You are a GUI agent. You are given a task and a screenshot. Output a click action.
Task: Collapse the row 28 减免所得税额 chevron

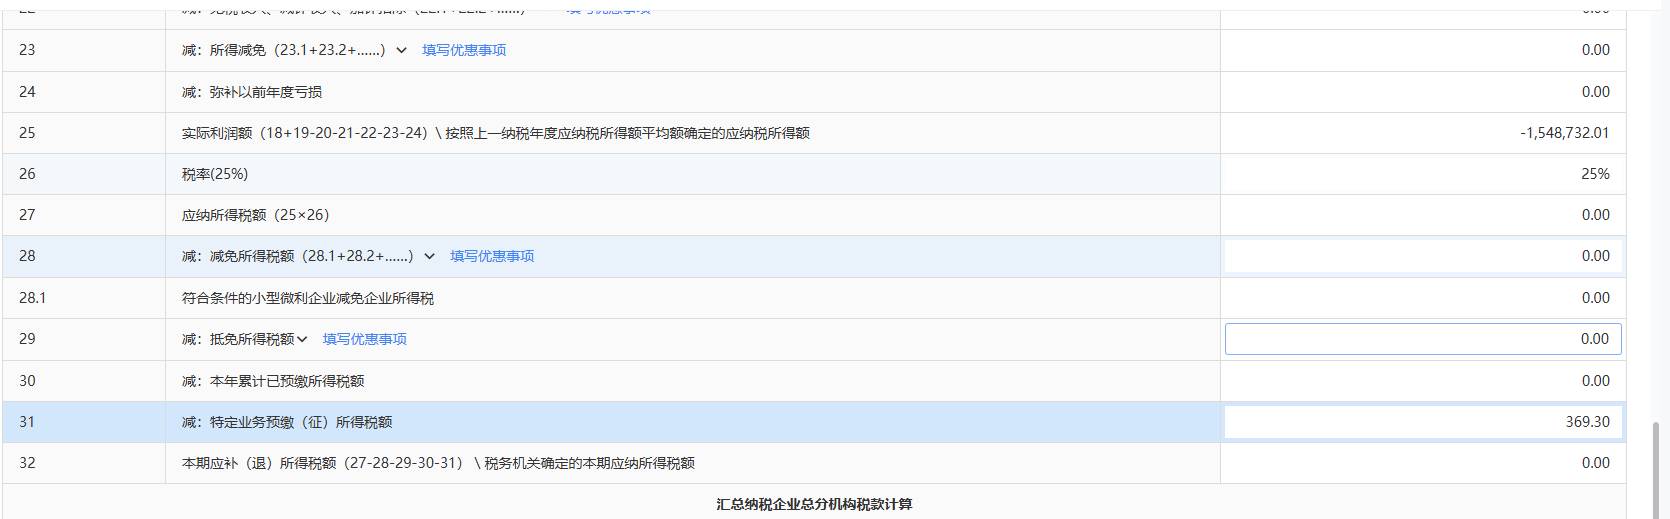click(429, 256)
